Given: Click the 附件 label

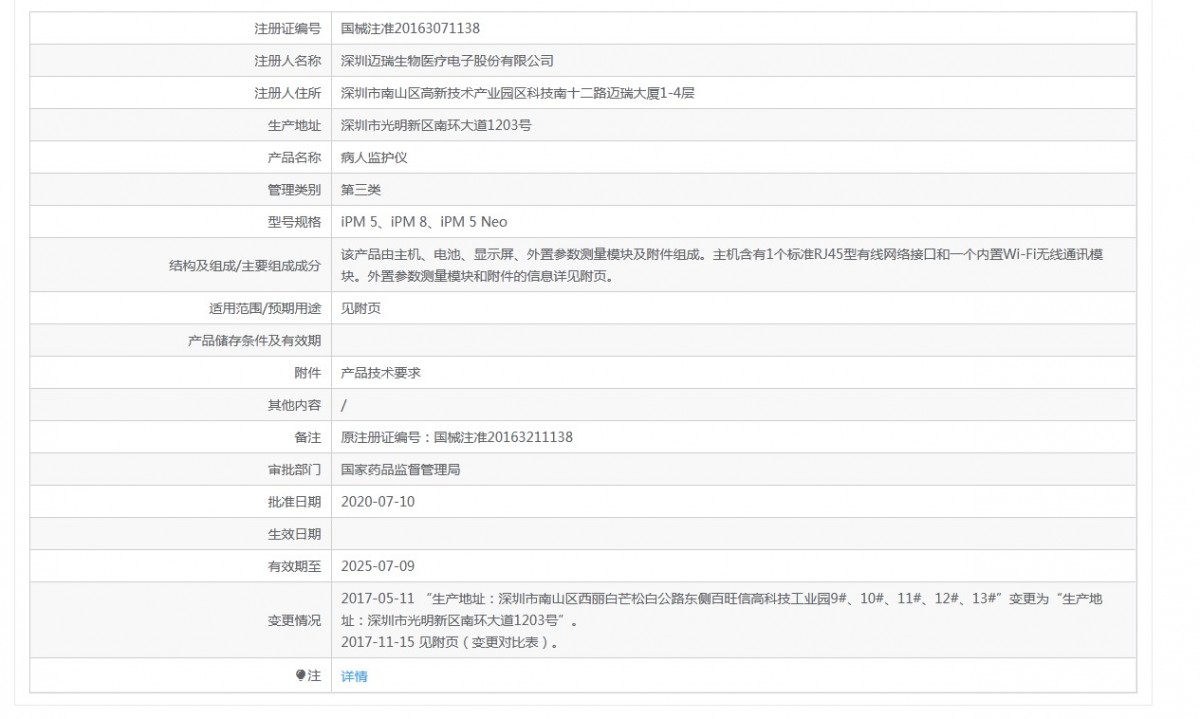Looking at the screenshot, I should click(308, 372).
